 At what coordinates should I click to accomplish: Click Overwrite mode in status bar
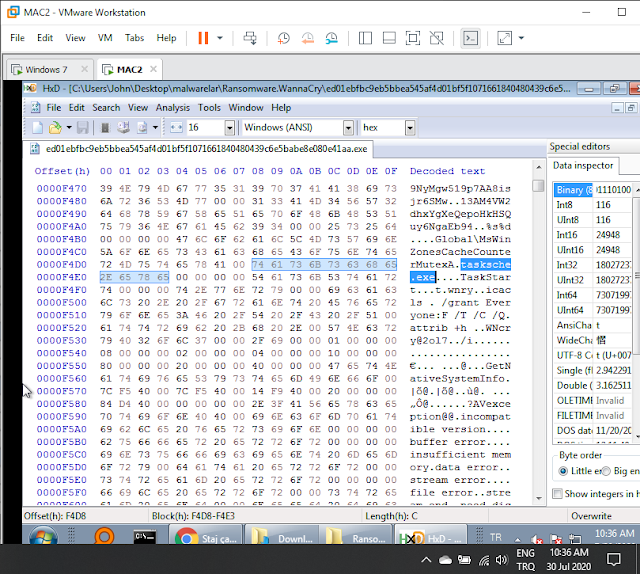tap(591, 516)
